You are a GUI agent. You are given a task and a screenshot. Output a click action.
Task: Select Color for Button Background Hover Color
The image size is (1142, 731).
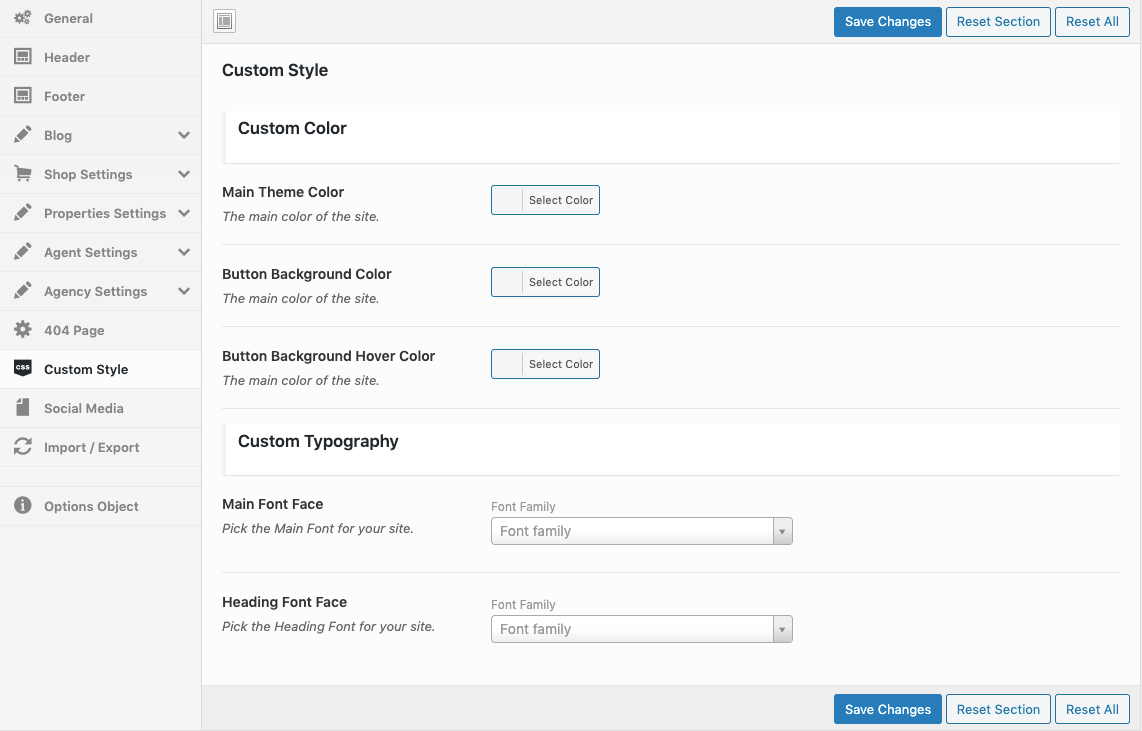[x=545, y=364]
